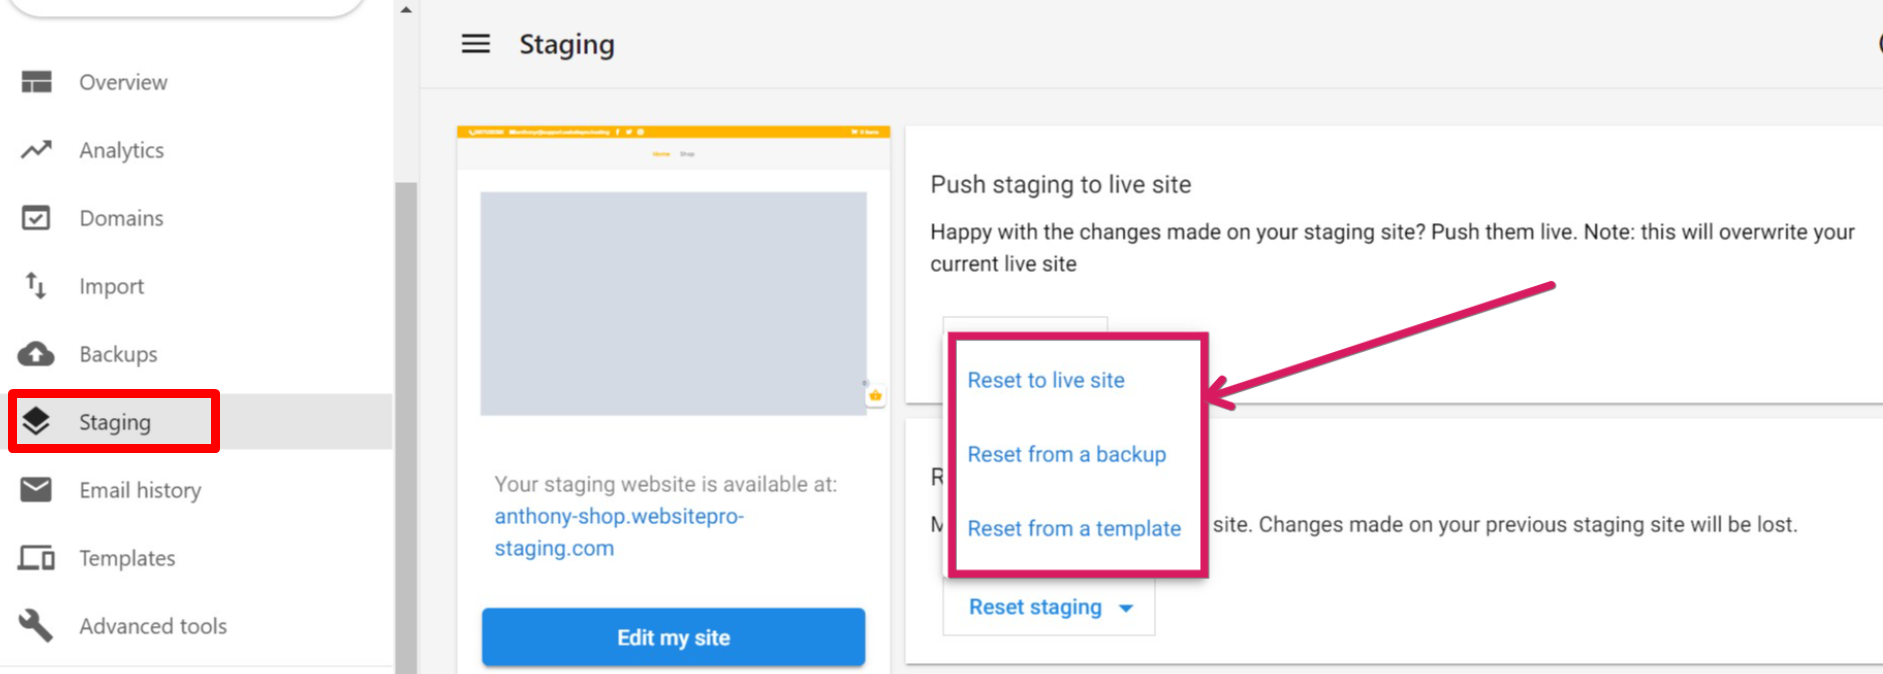Click the Templates device icon
The height and width of the screenshot is (674, 1883).
36,557
